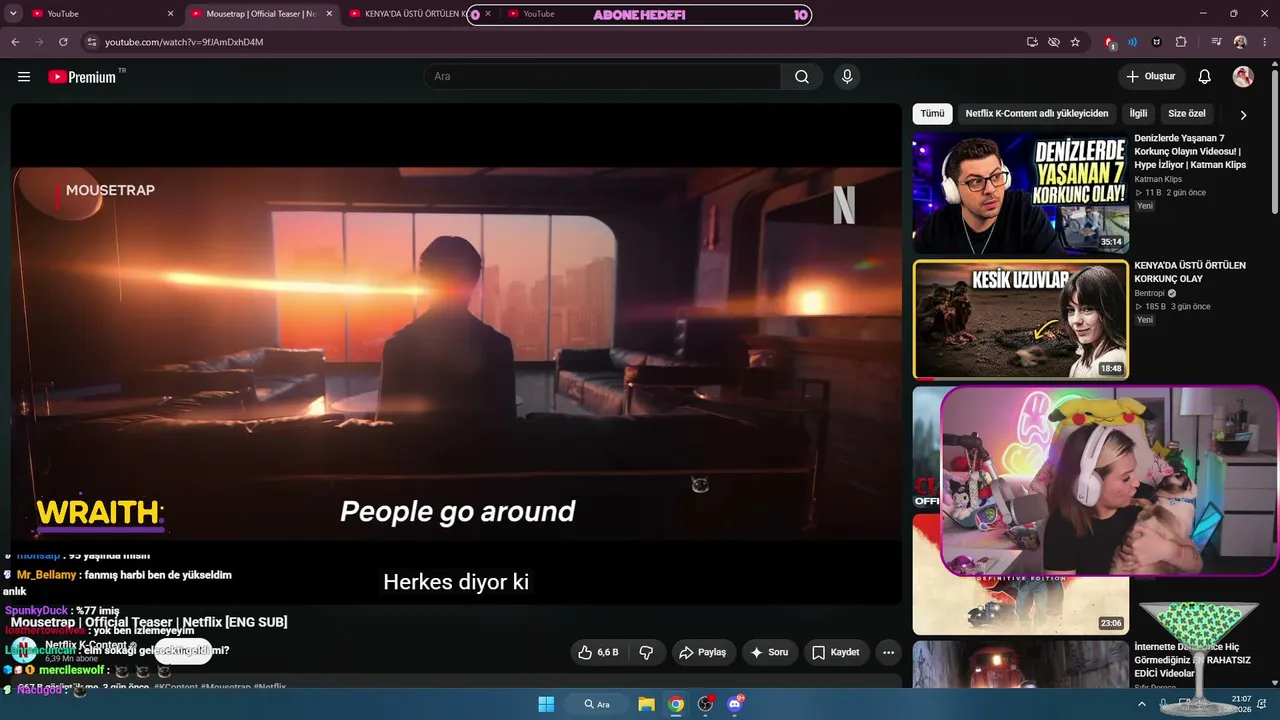1280x720 pixels.
Task: Click the search magnifier button
Action: tap(802, 77)
